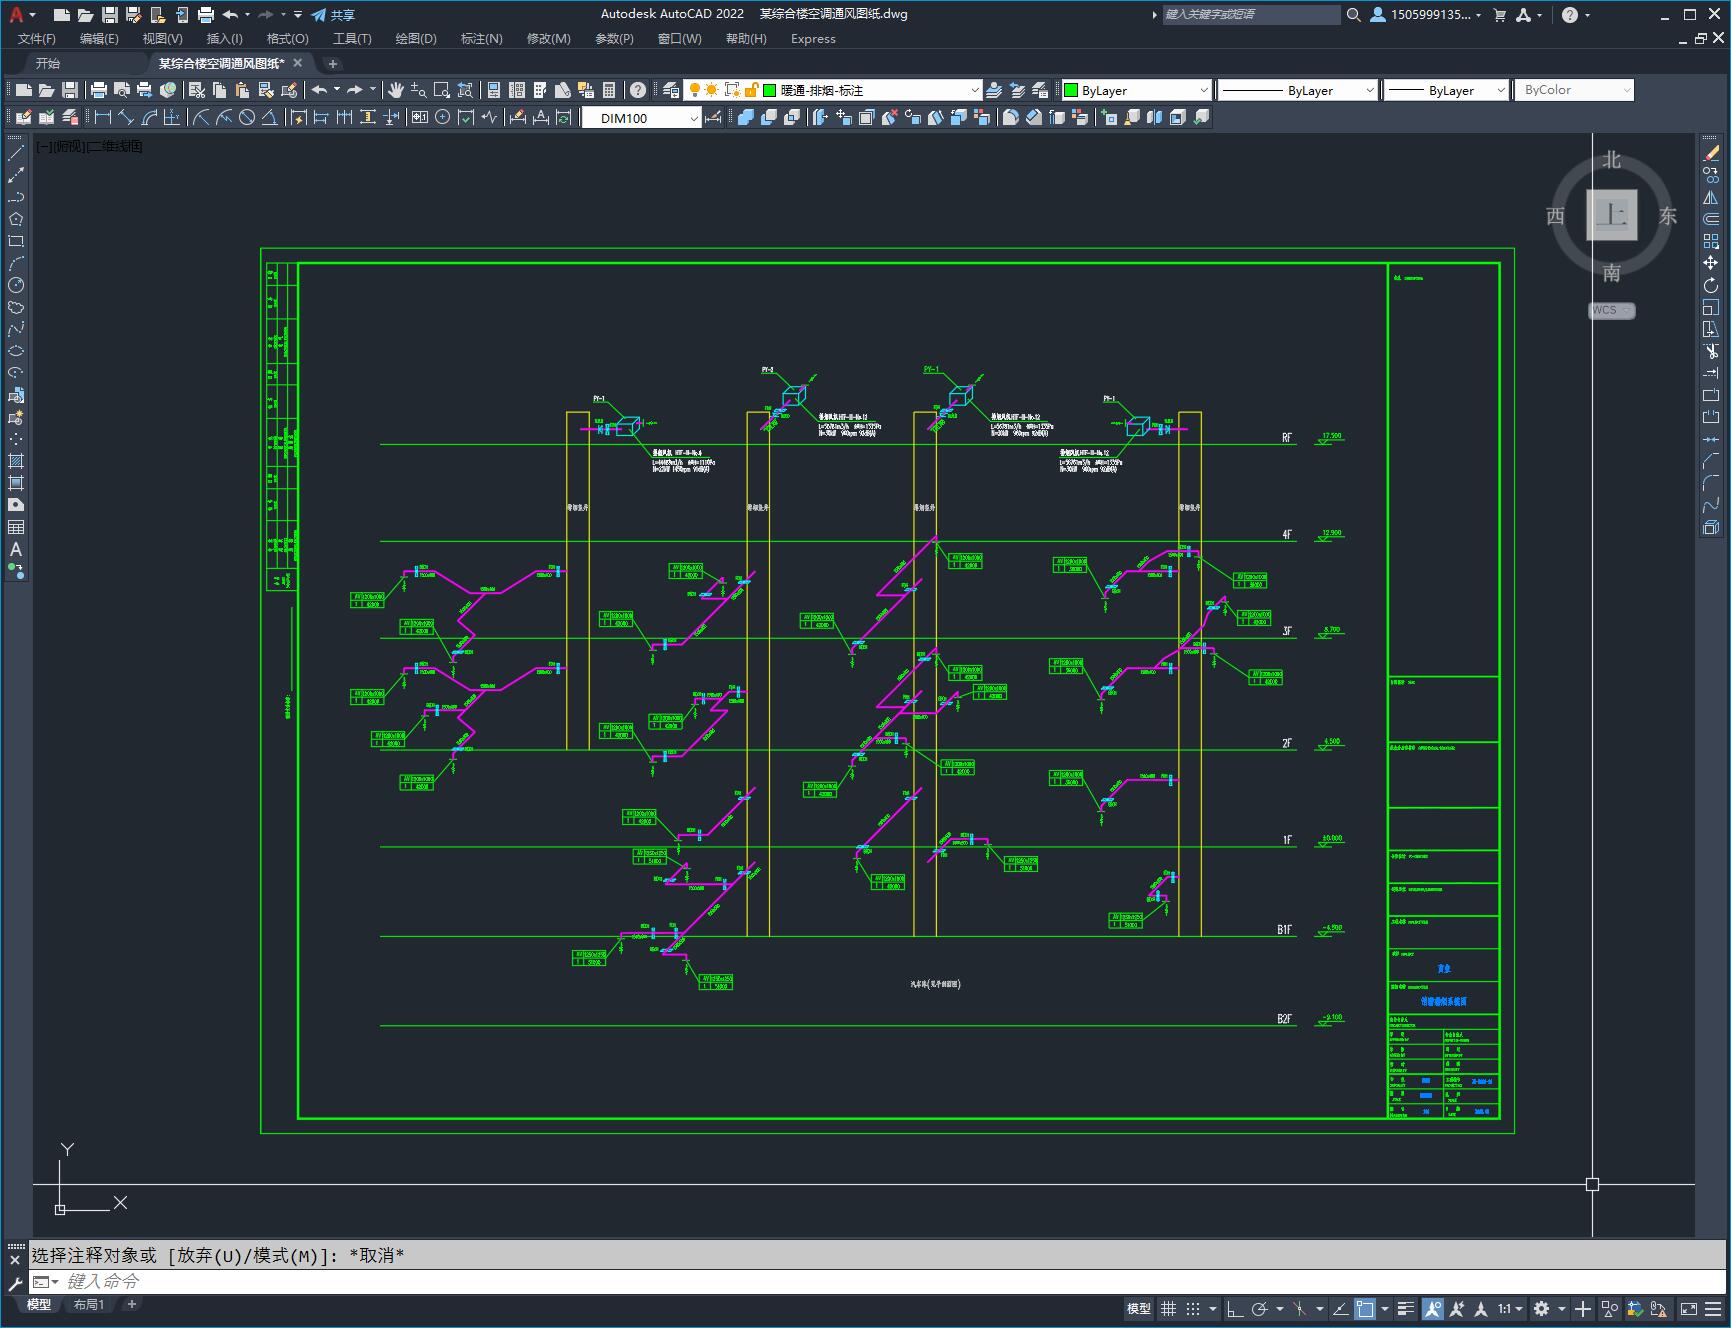The height and width of the screenshot is (1328, 1731).
Task: Click the 共享 share button
Action: click(333, 15)
